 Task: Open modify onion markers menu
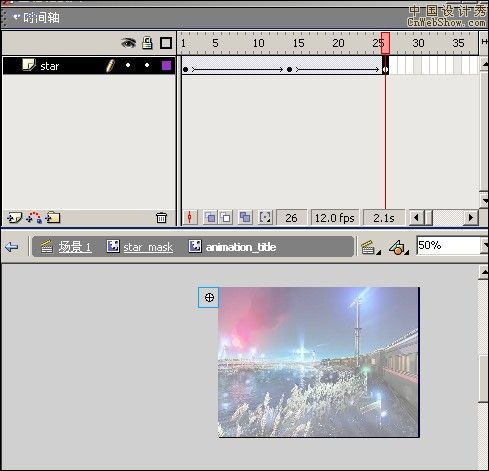[265, 218]
